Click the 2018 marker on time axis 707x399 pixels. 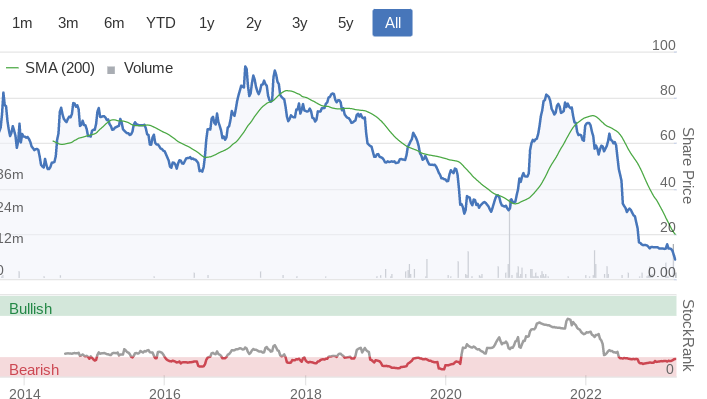[x=306, y=394]
